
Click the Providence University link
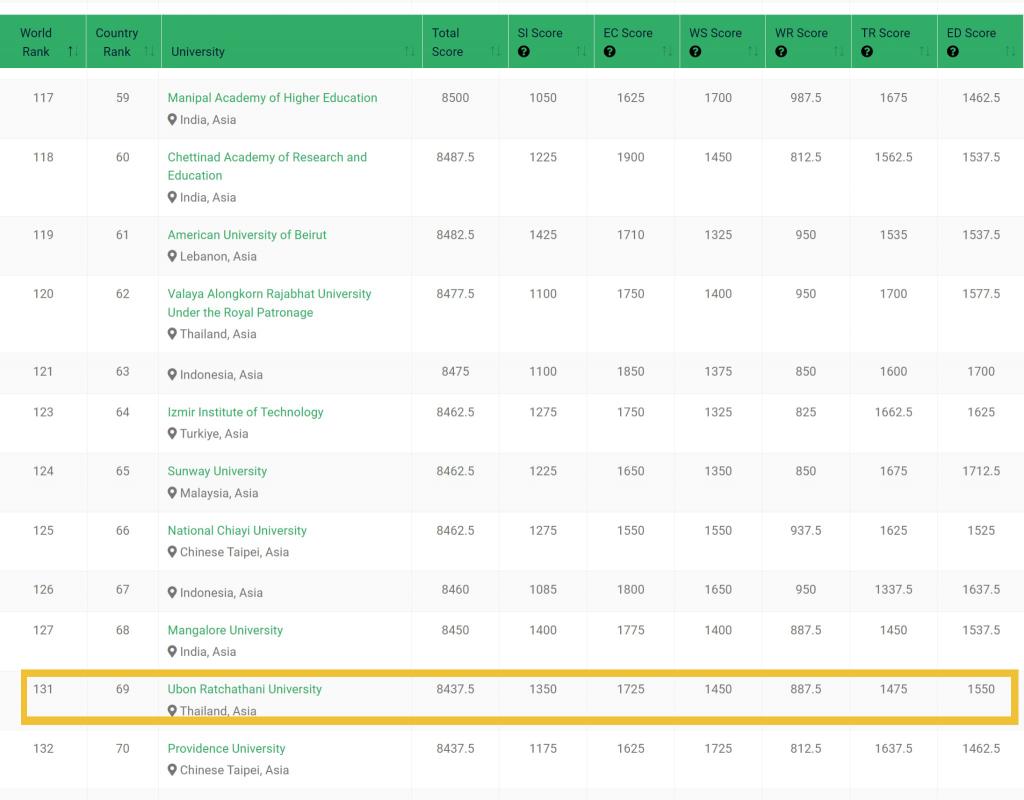226,748
